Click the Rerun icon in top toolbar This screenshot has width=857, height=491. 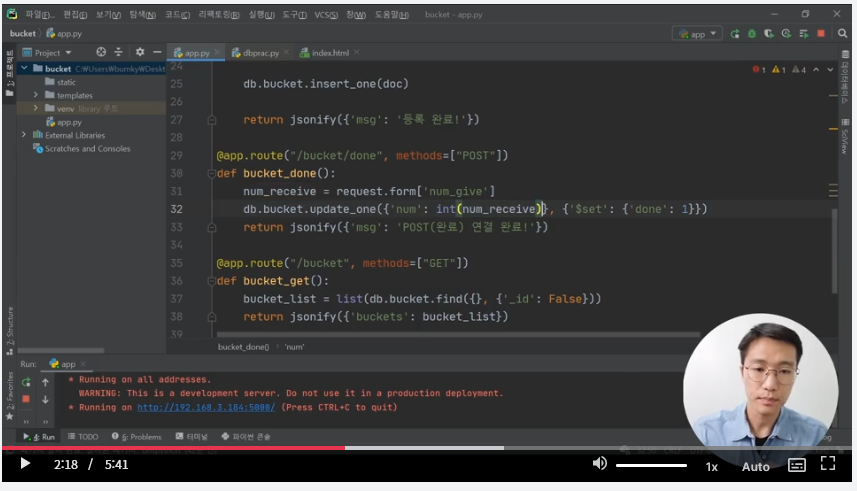(735, 34)
